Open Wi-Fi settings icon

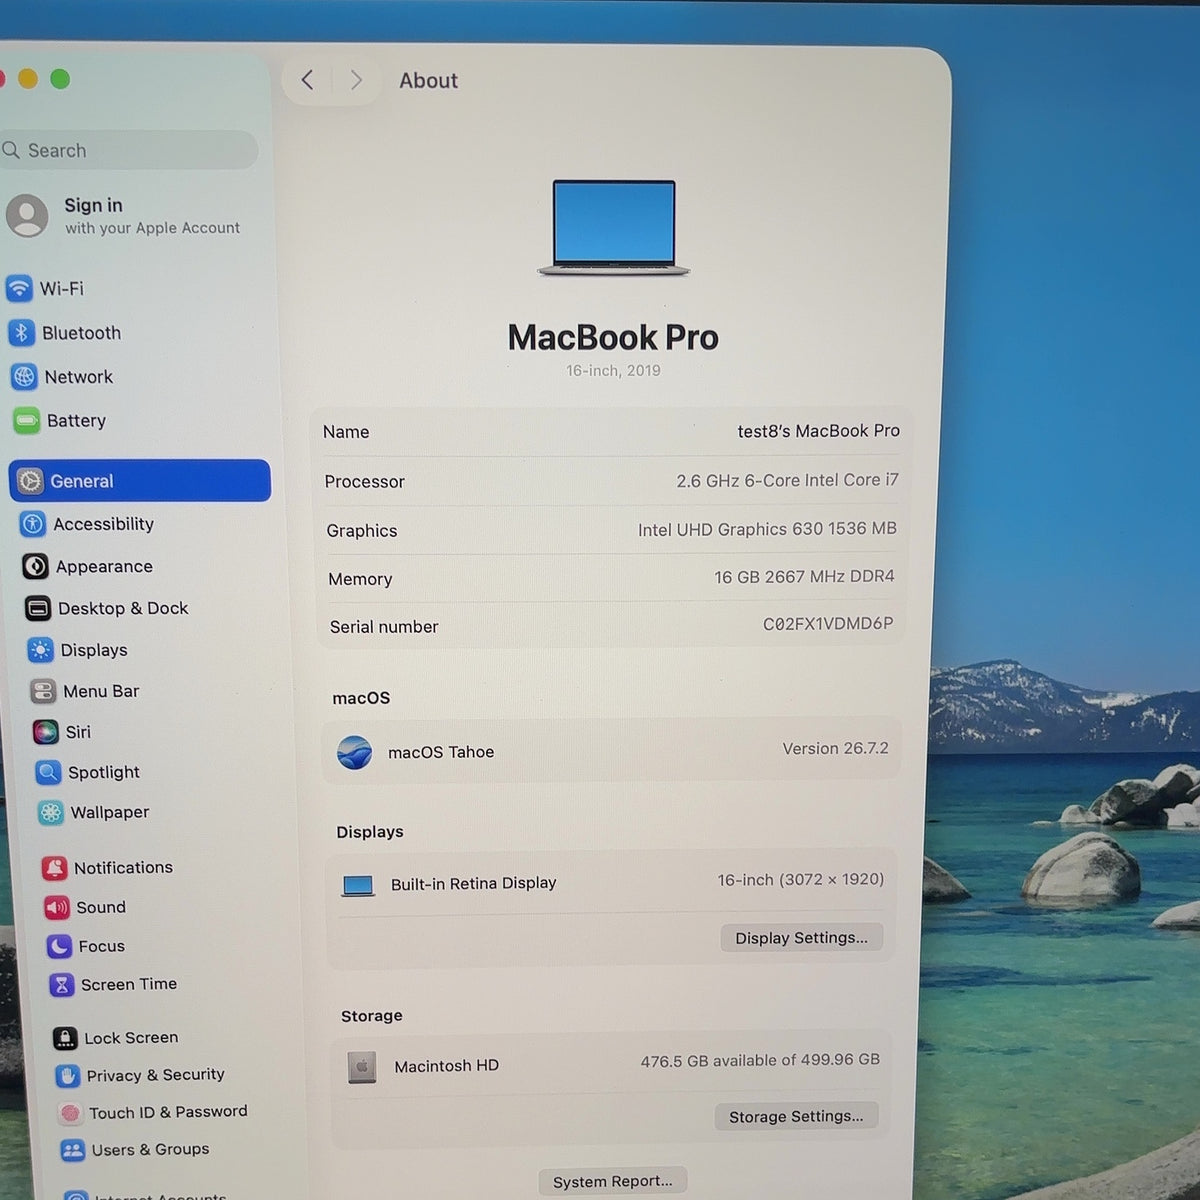click(19, 288)
